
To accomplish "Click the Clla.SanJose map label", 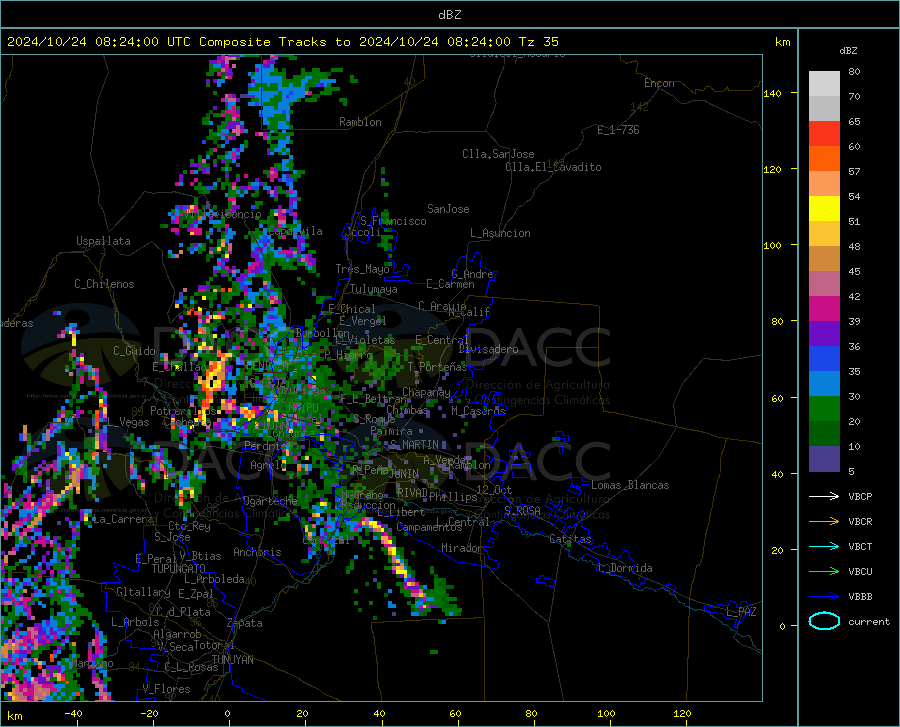I will pyautogui.click(x=498, y=154).
